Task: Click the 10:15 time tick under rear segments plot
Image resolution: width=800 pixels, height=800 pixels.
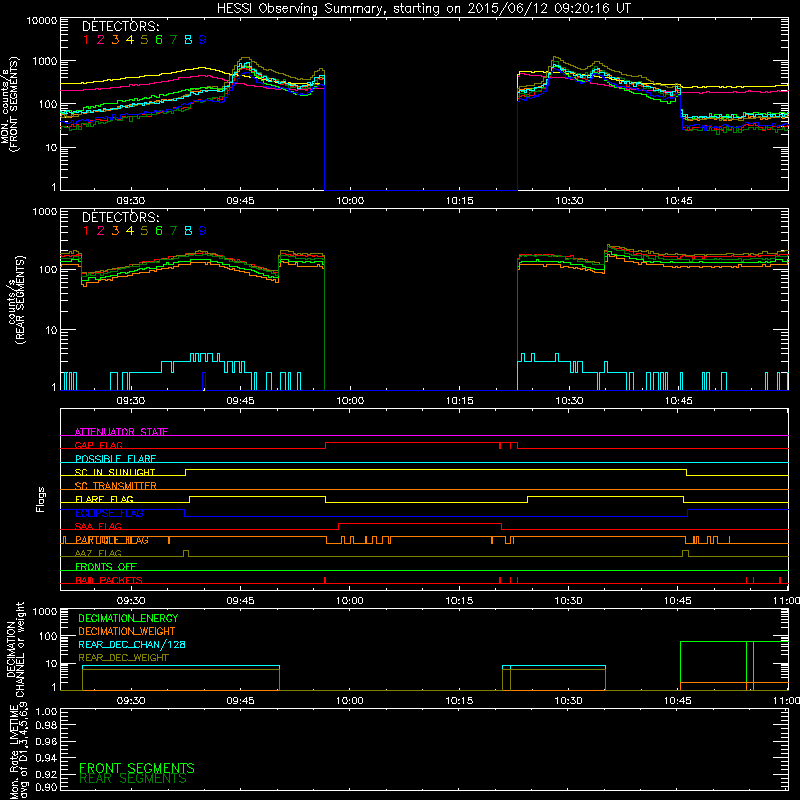Action: pos(460,401)
